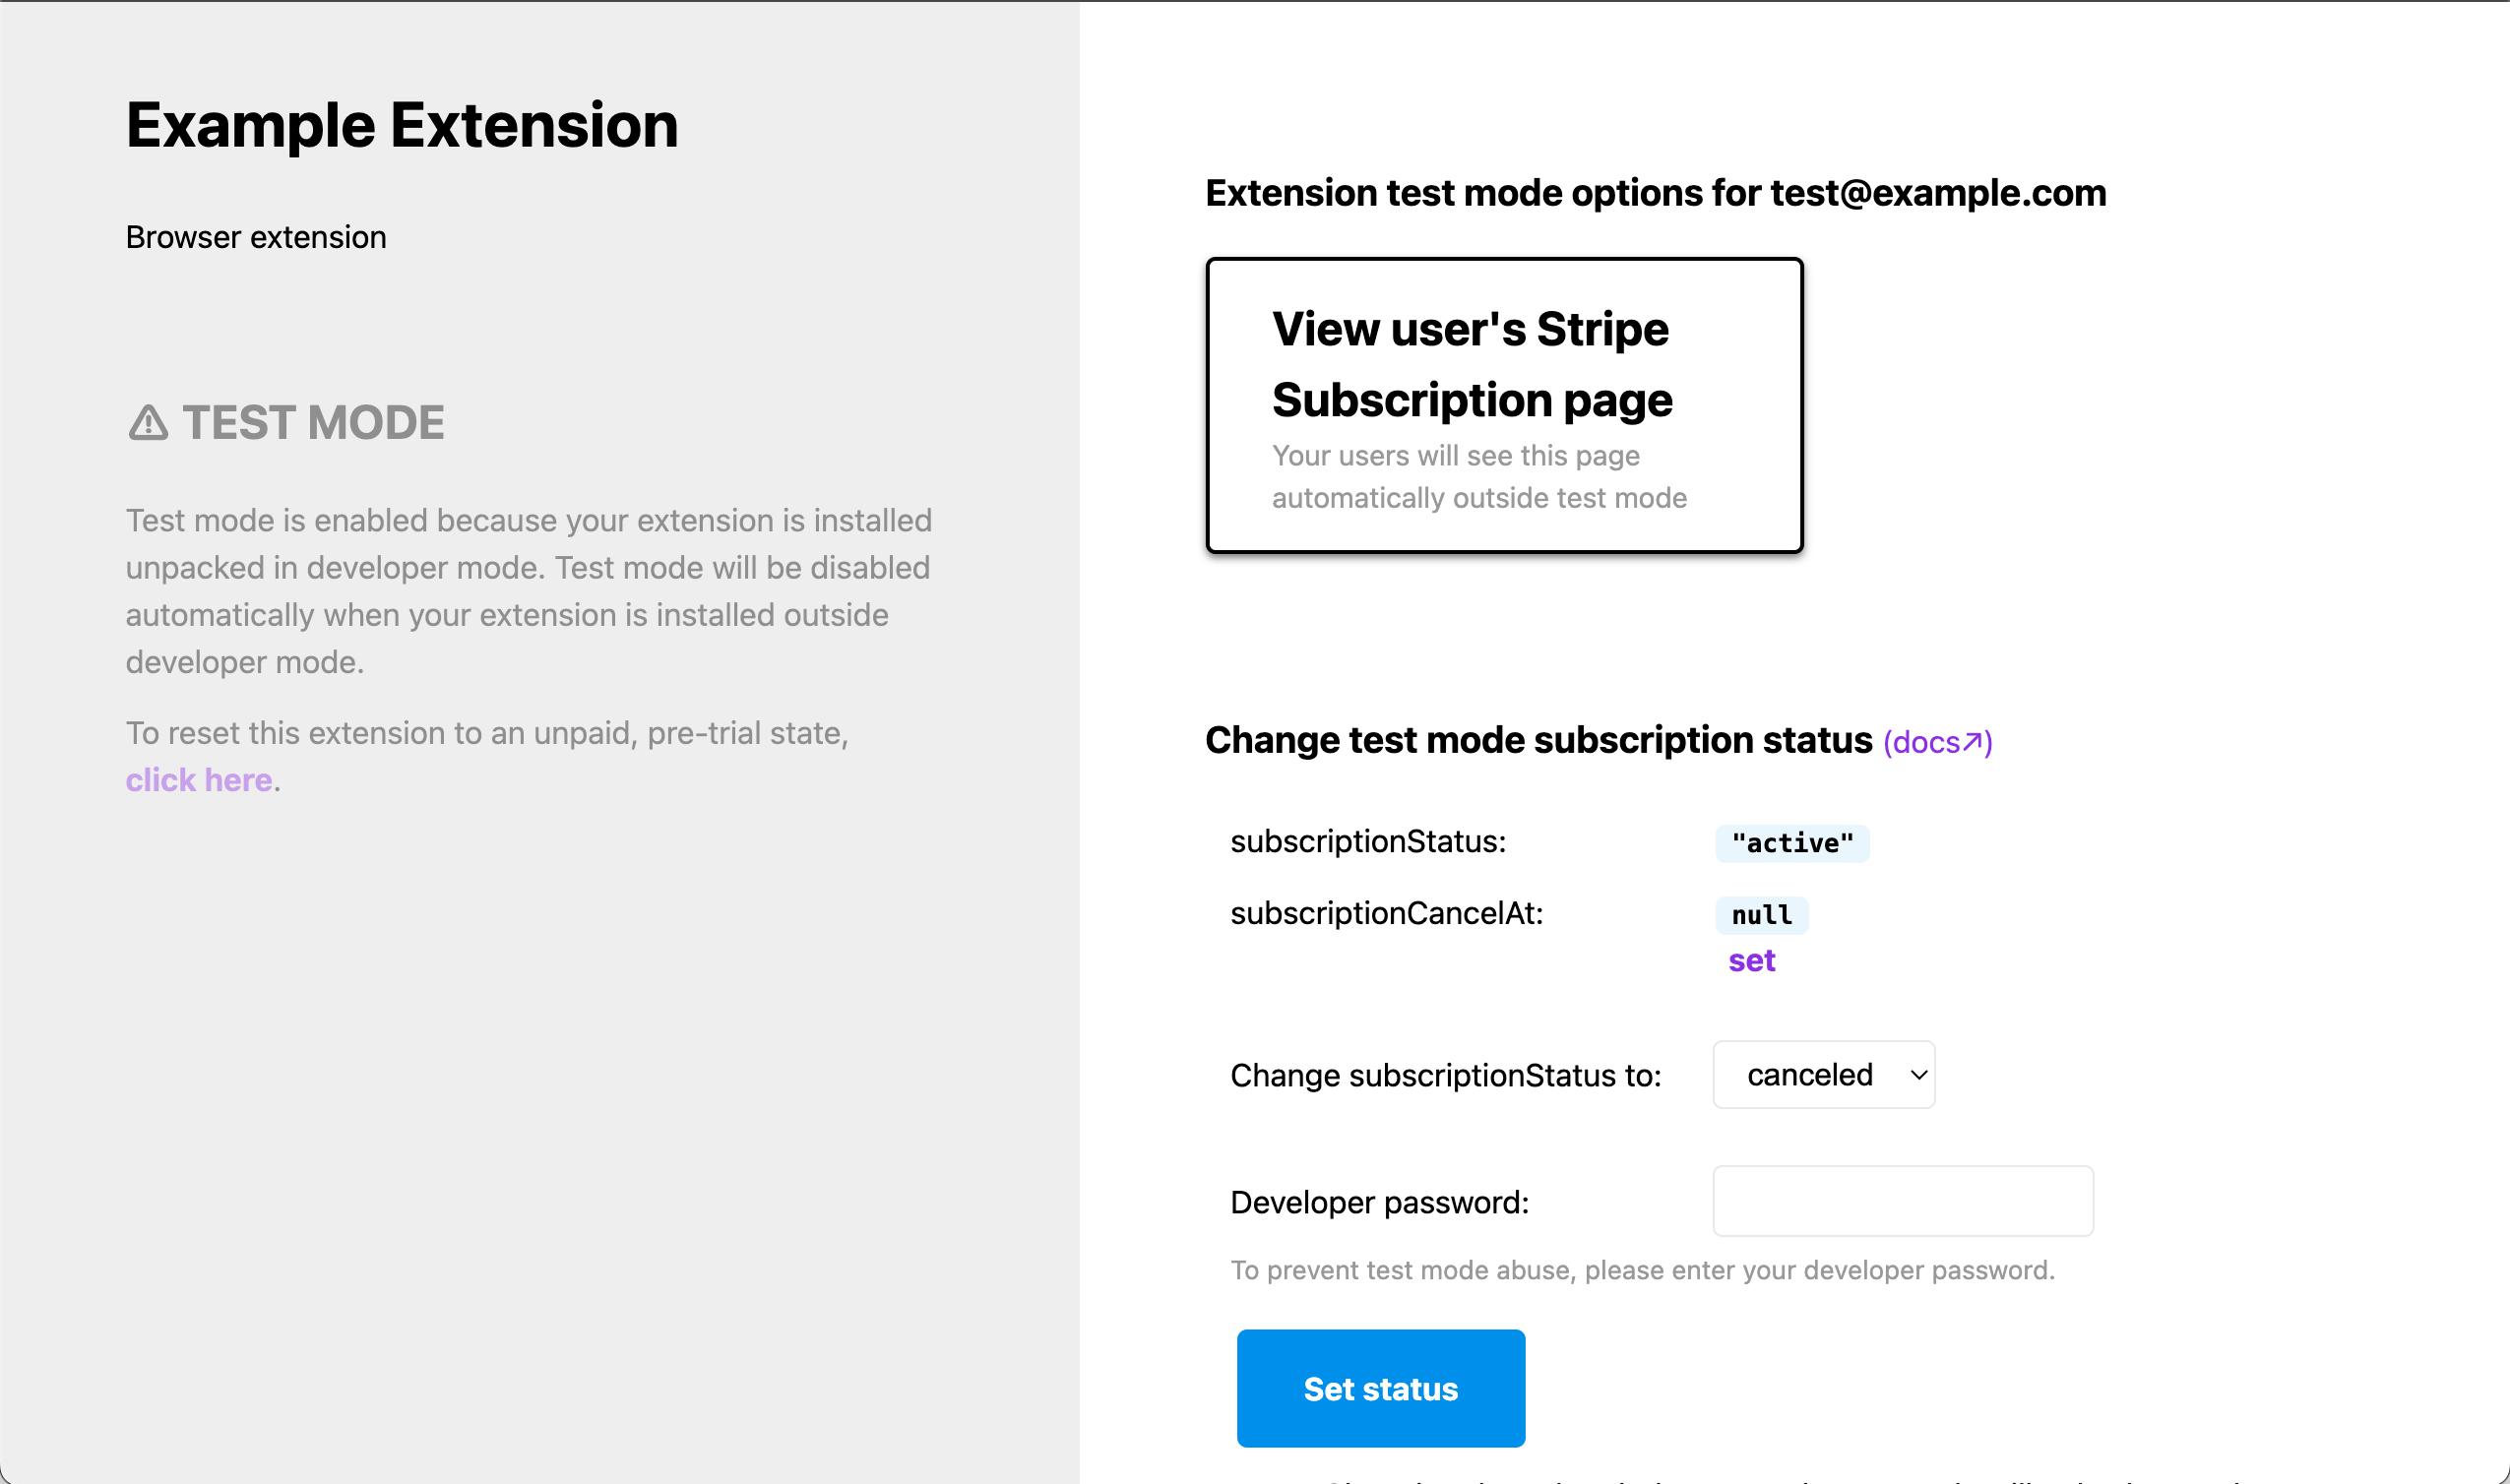Screen dimensions: 2510x1484
Task: Click the 'Change subscriptionStatus to:' label
Action: point(1445,1076)
